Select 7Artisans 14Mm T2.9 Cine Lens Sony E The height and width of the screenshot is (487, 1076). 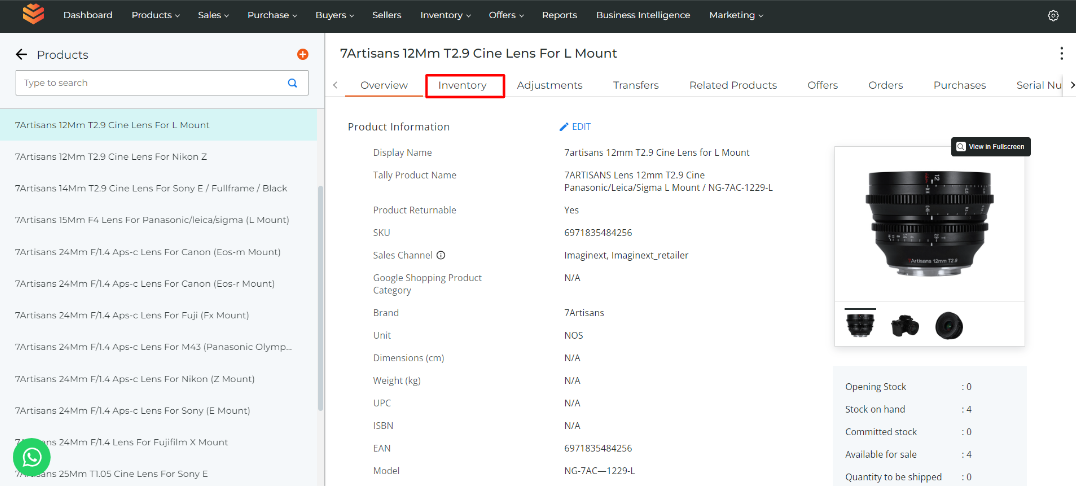point(159,188)
